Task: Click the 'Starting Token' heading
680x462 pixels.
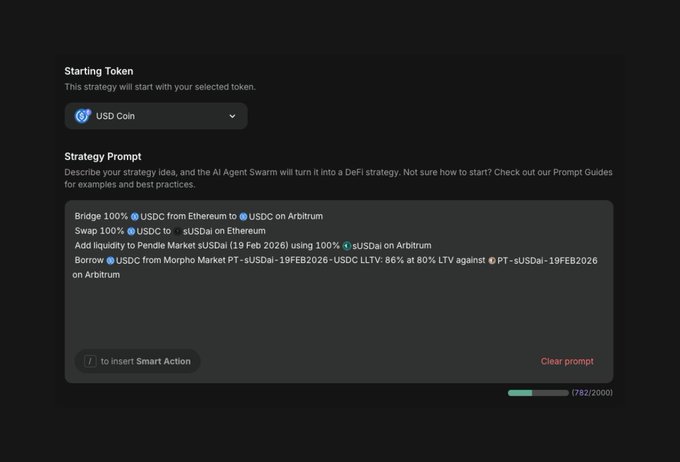Action: pos(99,71)
